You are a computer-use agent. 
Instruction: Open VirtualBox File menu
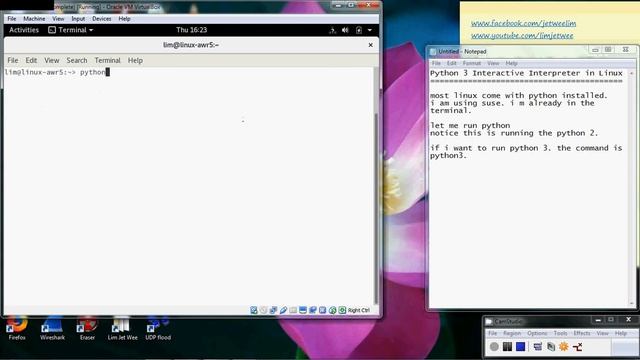pos(12,19)
